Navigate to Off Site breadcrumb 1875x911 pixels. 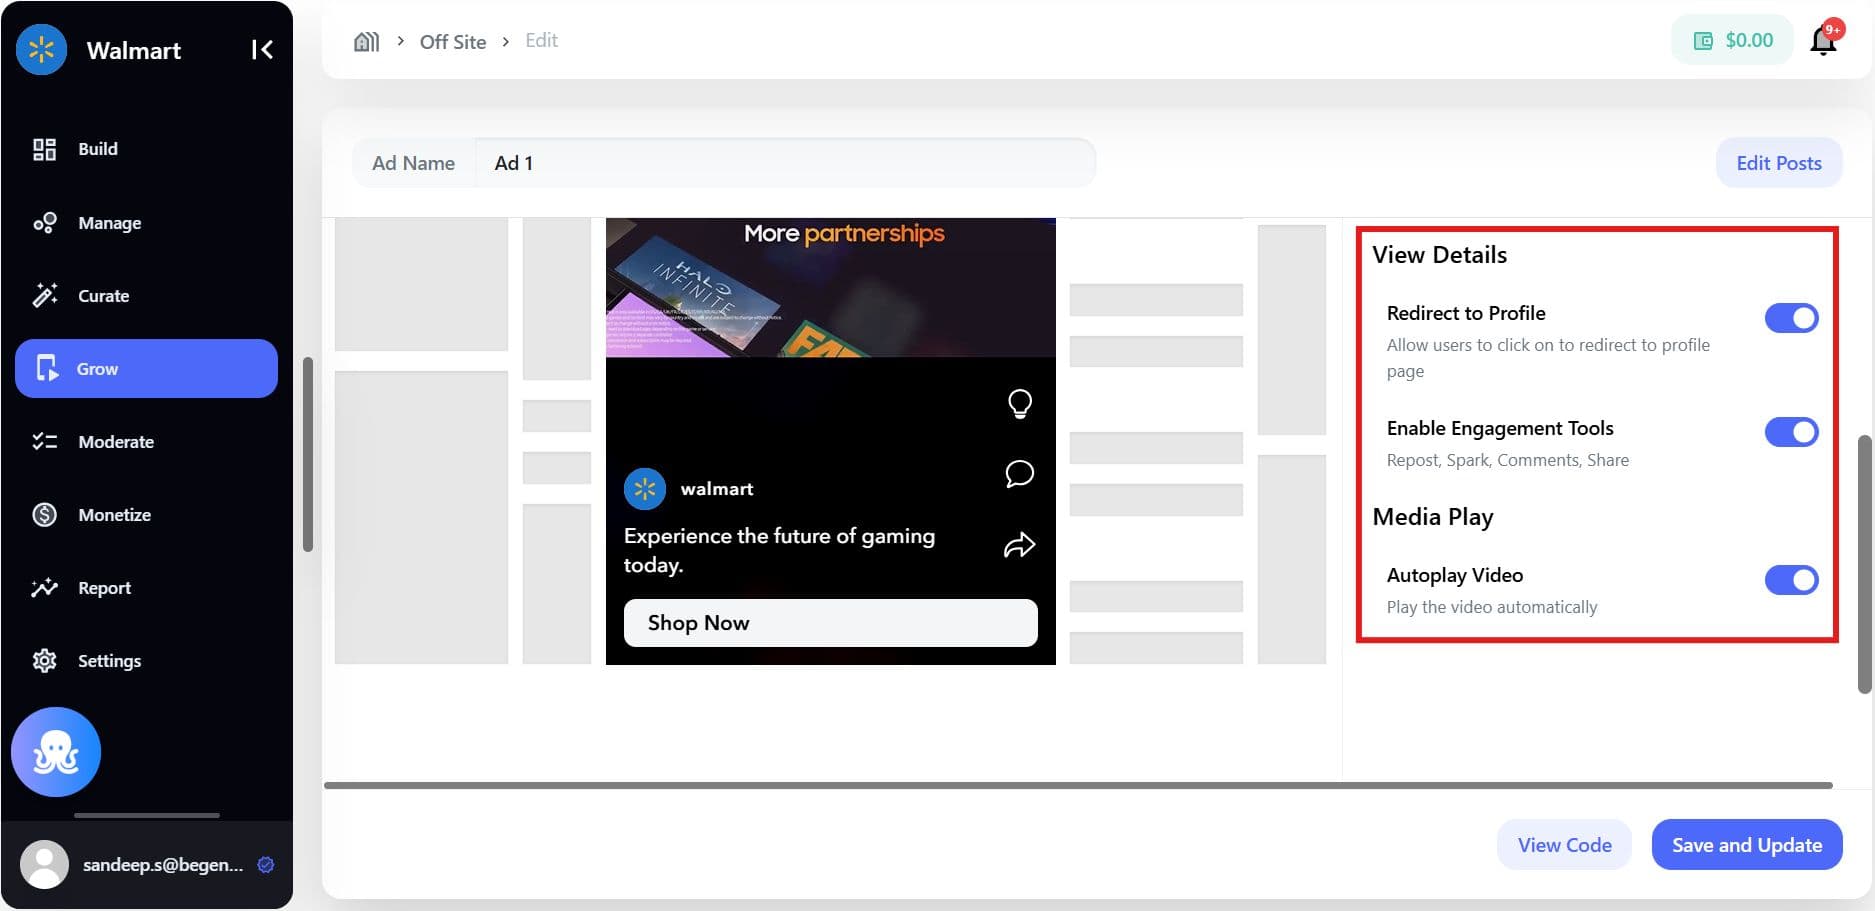point(453,42)
